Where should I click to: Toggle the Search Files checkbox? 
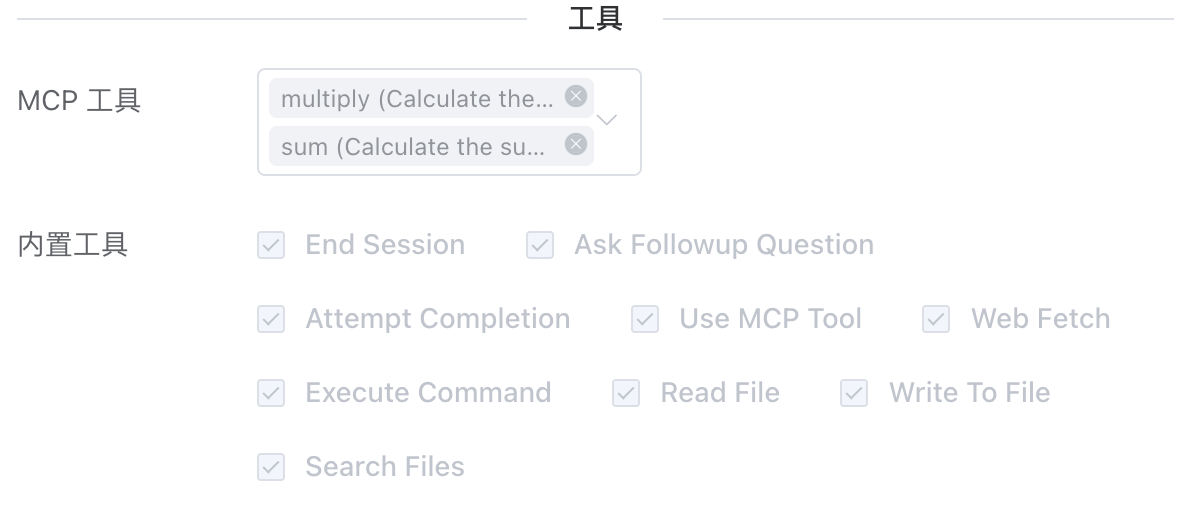[271, 467]
